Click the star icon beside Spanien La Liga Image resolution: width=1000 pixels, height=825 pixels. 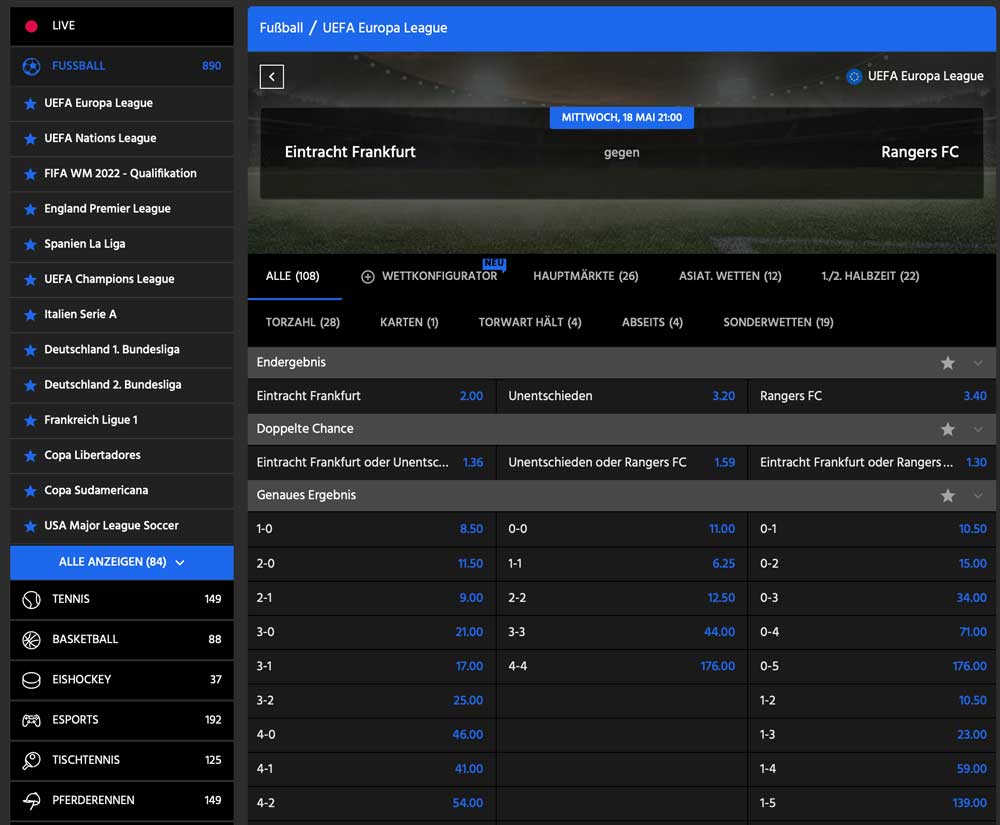(30, 244)
